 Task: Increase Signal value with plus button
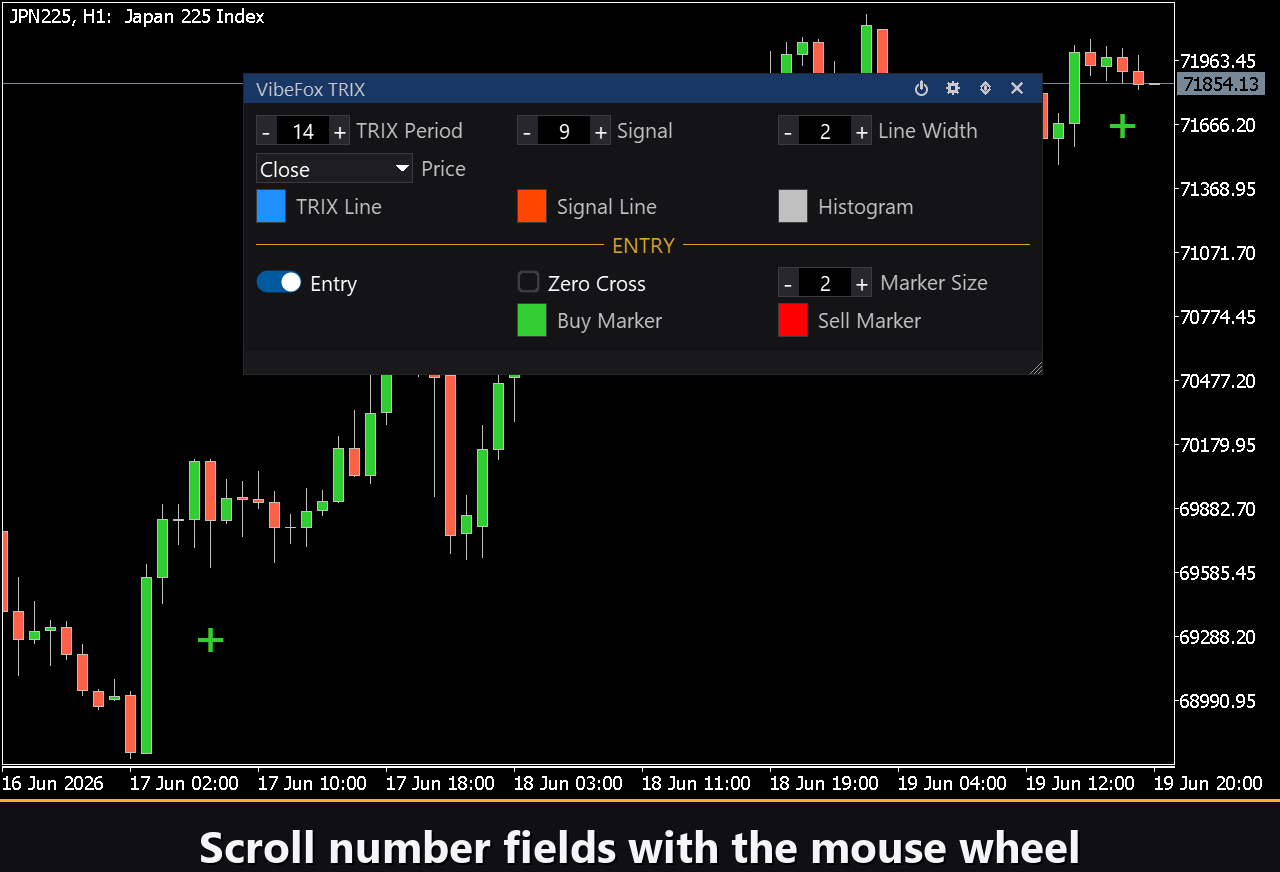(x=600, y=131)
